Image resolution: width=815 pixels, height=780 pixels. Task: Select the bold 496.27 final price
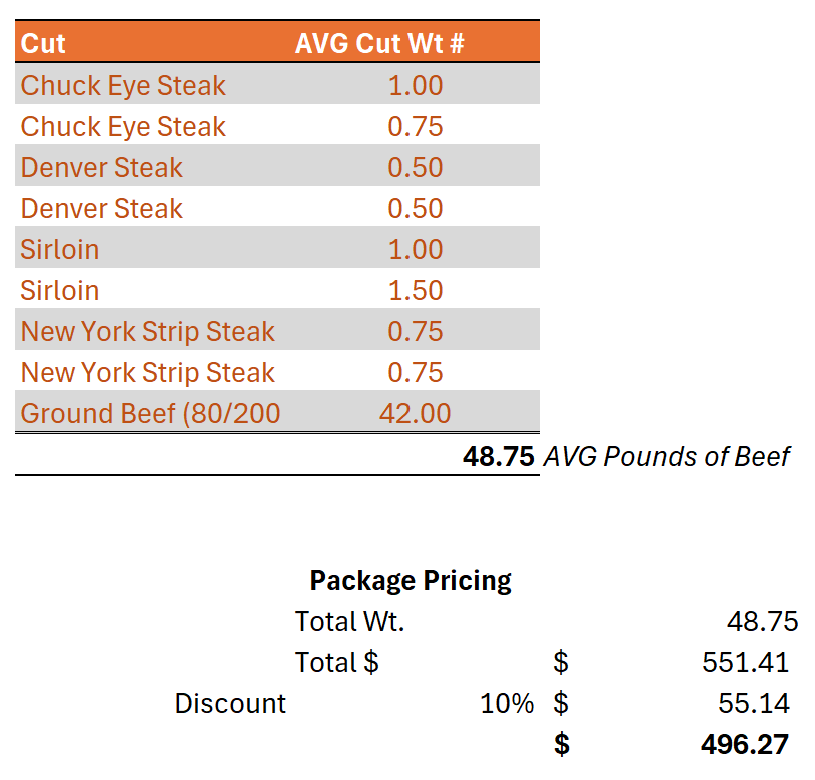pyautogui.click(x=744, y=745)
